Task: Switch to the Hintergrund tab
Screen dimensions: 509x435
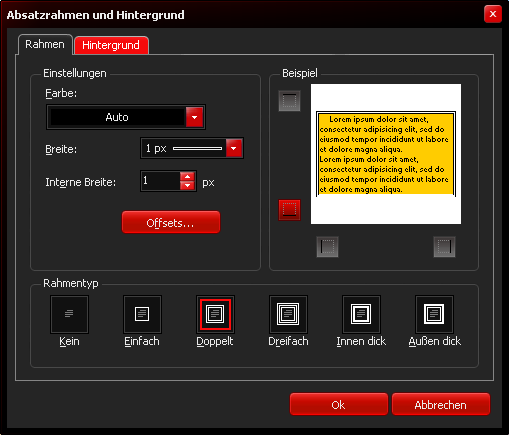Action: click(111, 45)
